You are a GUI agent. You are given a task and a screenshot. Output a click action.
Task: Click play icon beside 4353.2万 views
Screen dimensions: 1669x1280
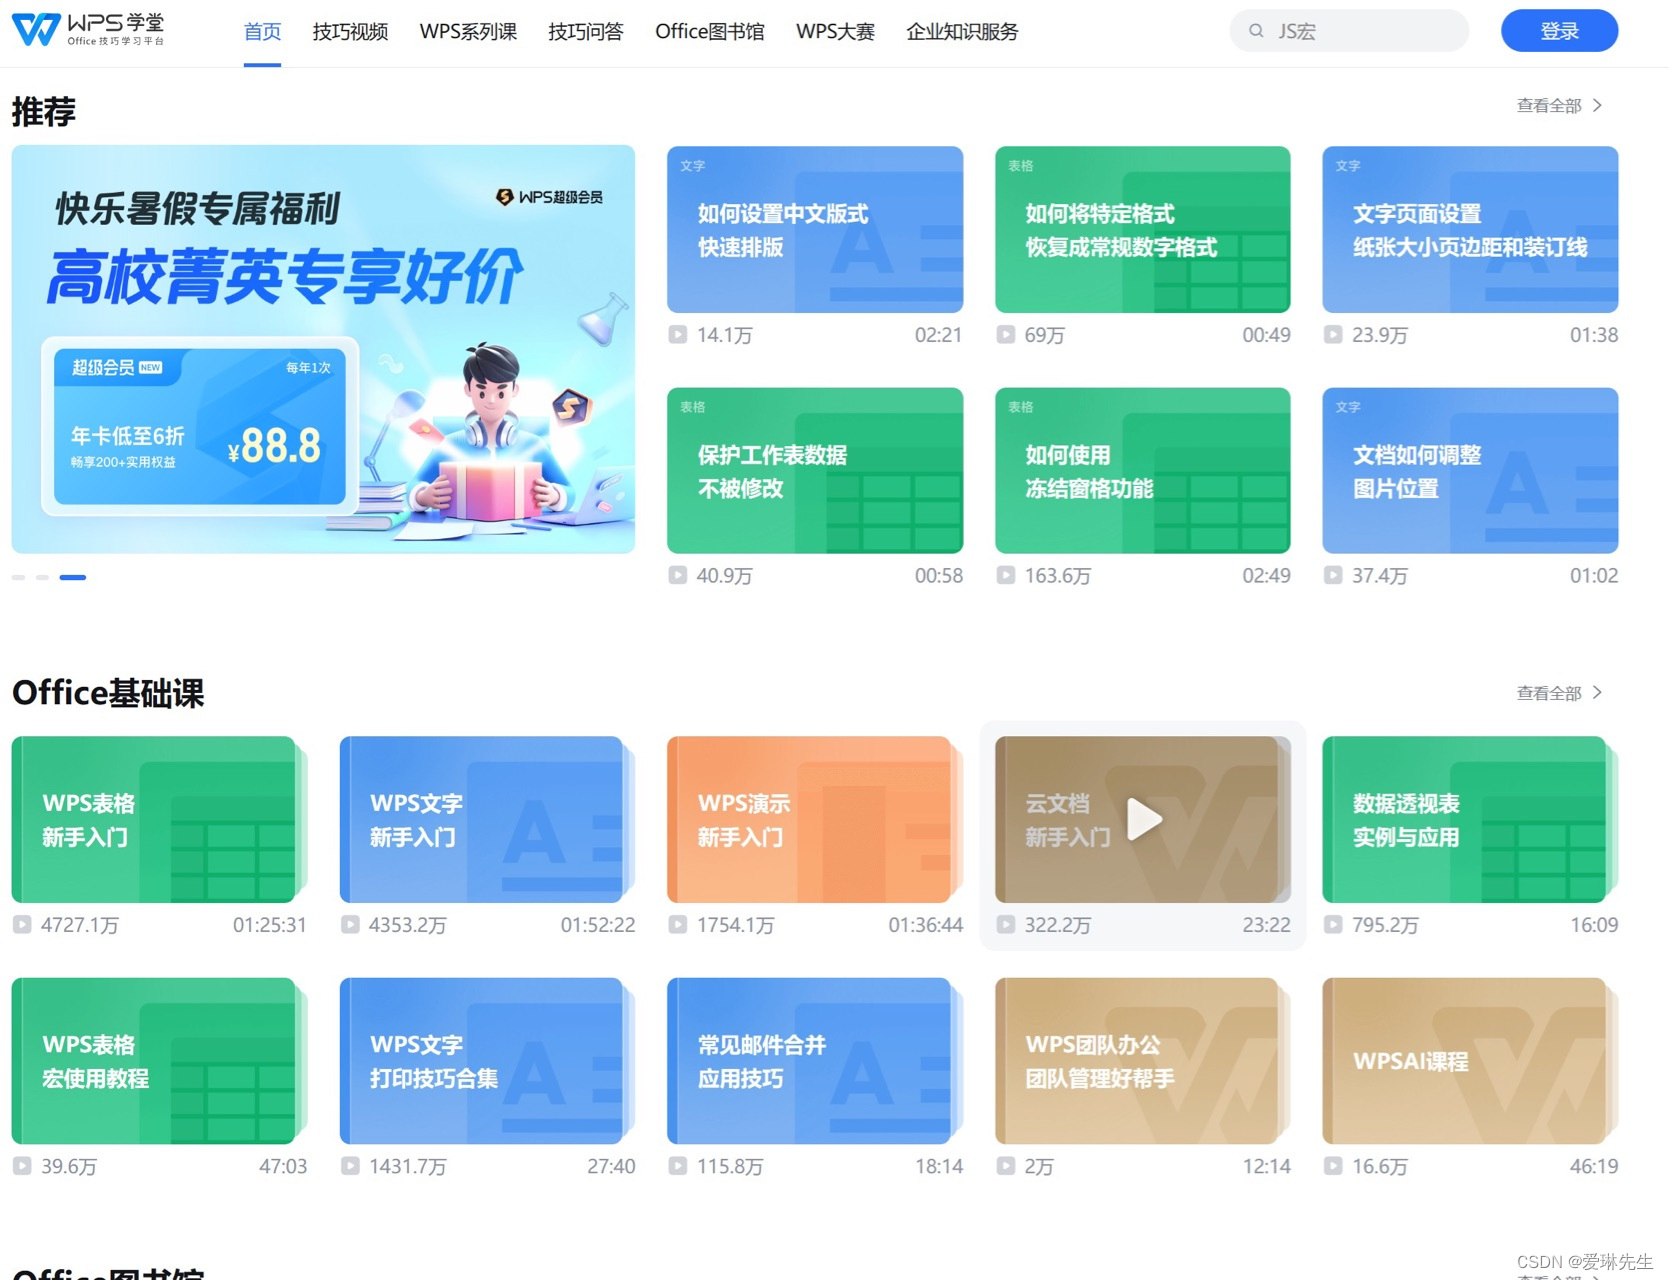click(x=350, y=925)
